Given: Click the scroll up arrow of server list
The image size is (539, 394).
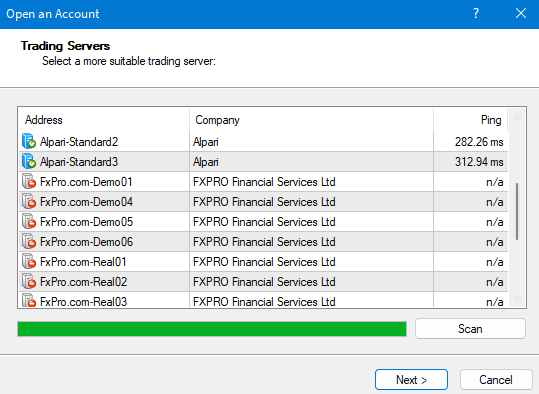Looking at the screenshot, I should 517,117.
